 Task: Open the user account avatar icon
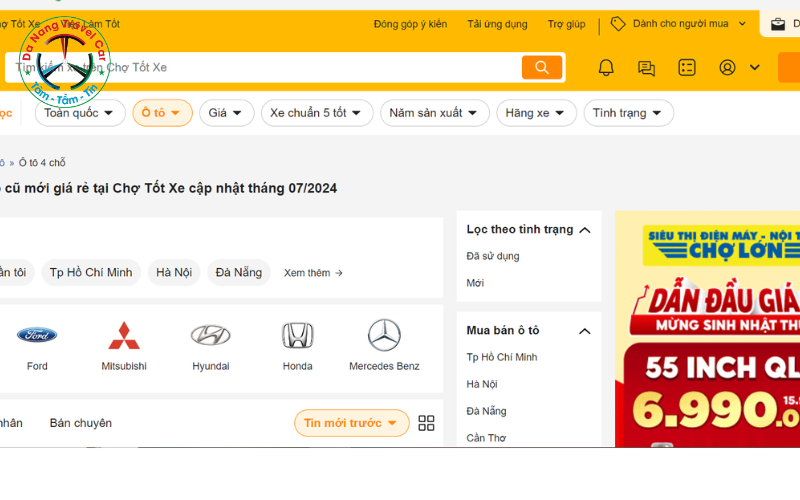(x=727, y=67)
